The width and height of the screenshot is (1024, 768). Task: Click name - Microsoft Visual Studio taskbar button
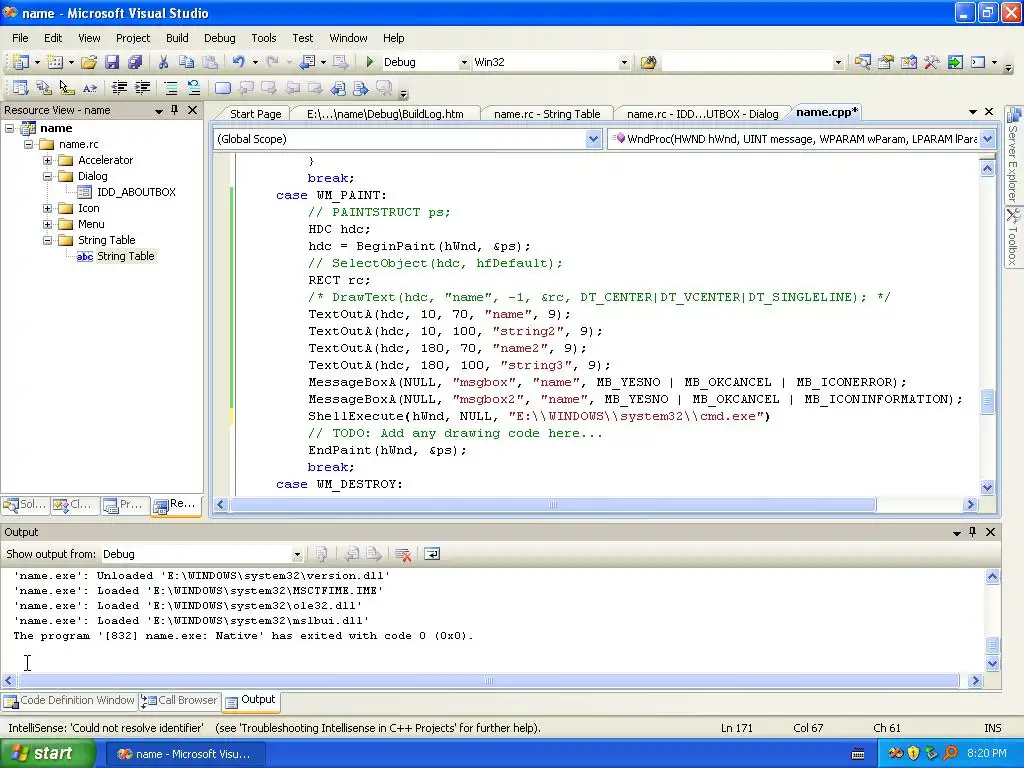(x=183, y=754)
